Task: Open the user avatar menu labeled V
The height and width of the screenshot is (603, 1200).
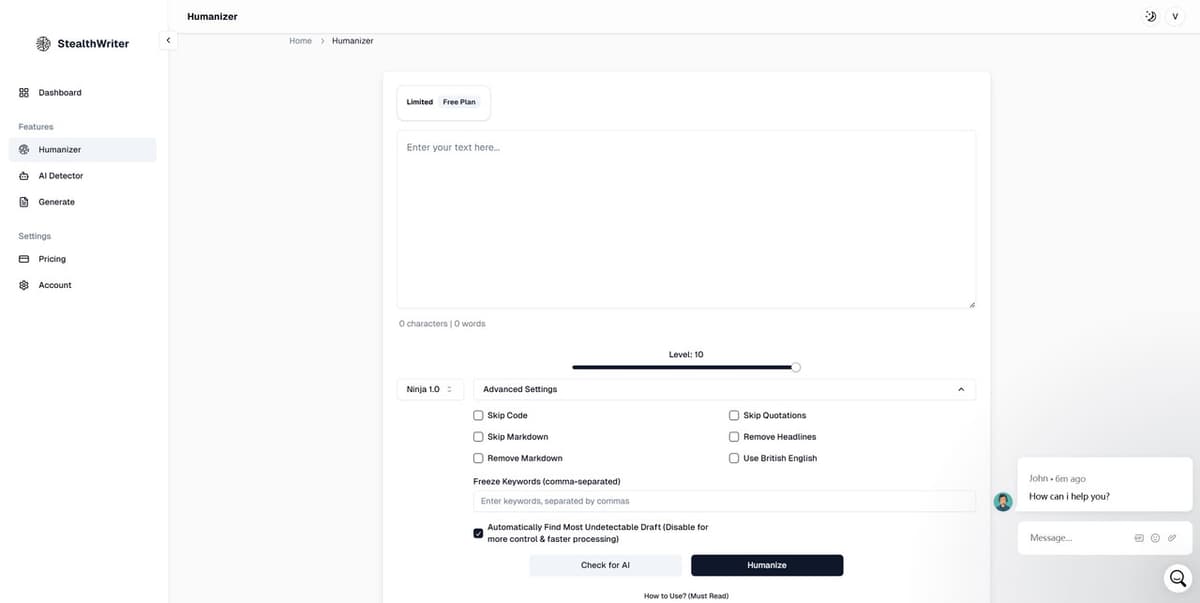Action: [1174, 17]
